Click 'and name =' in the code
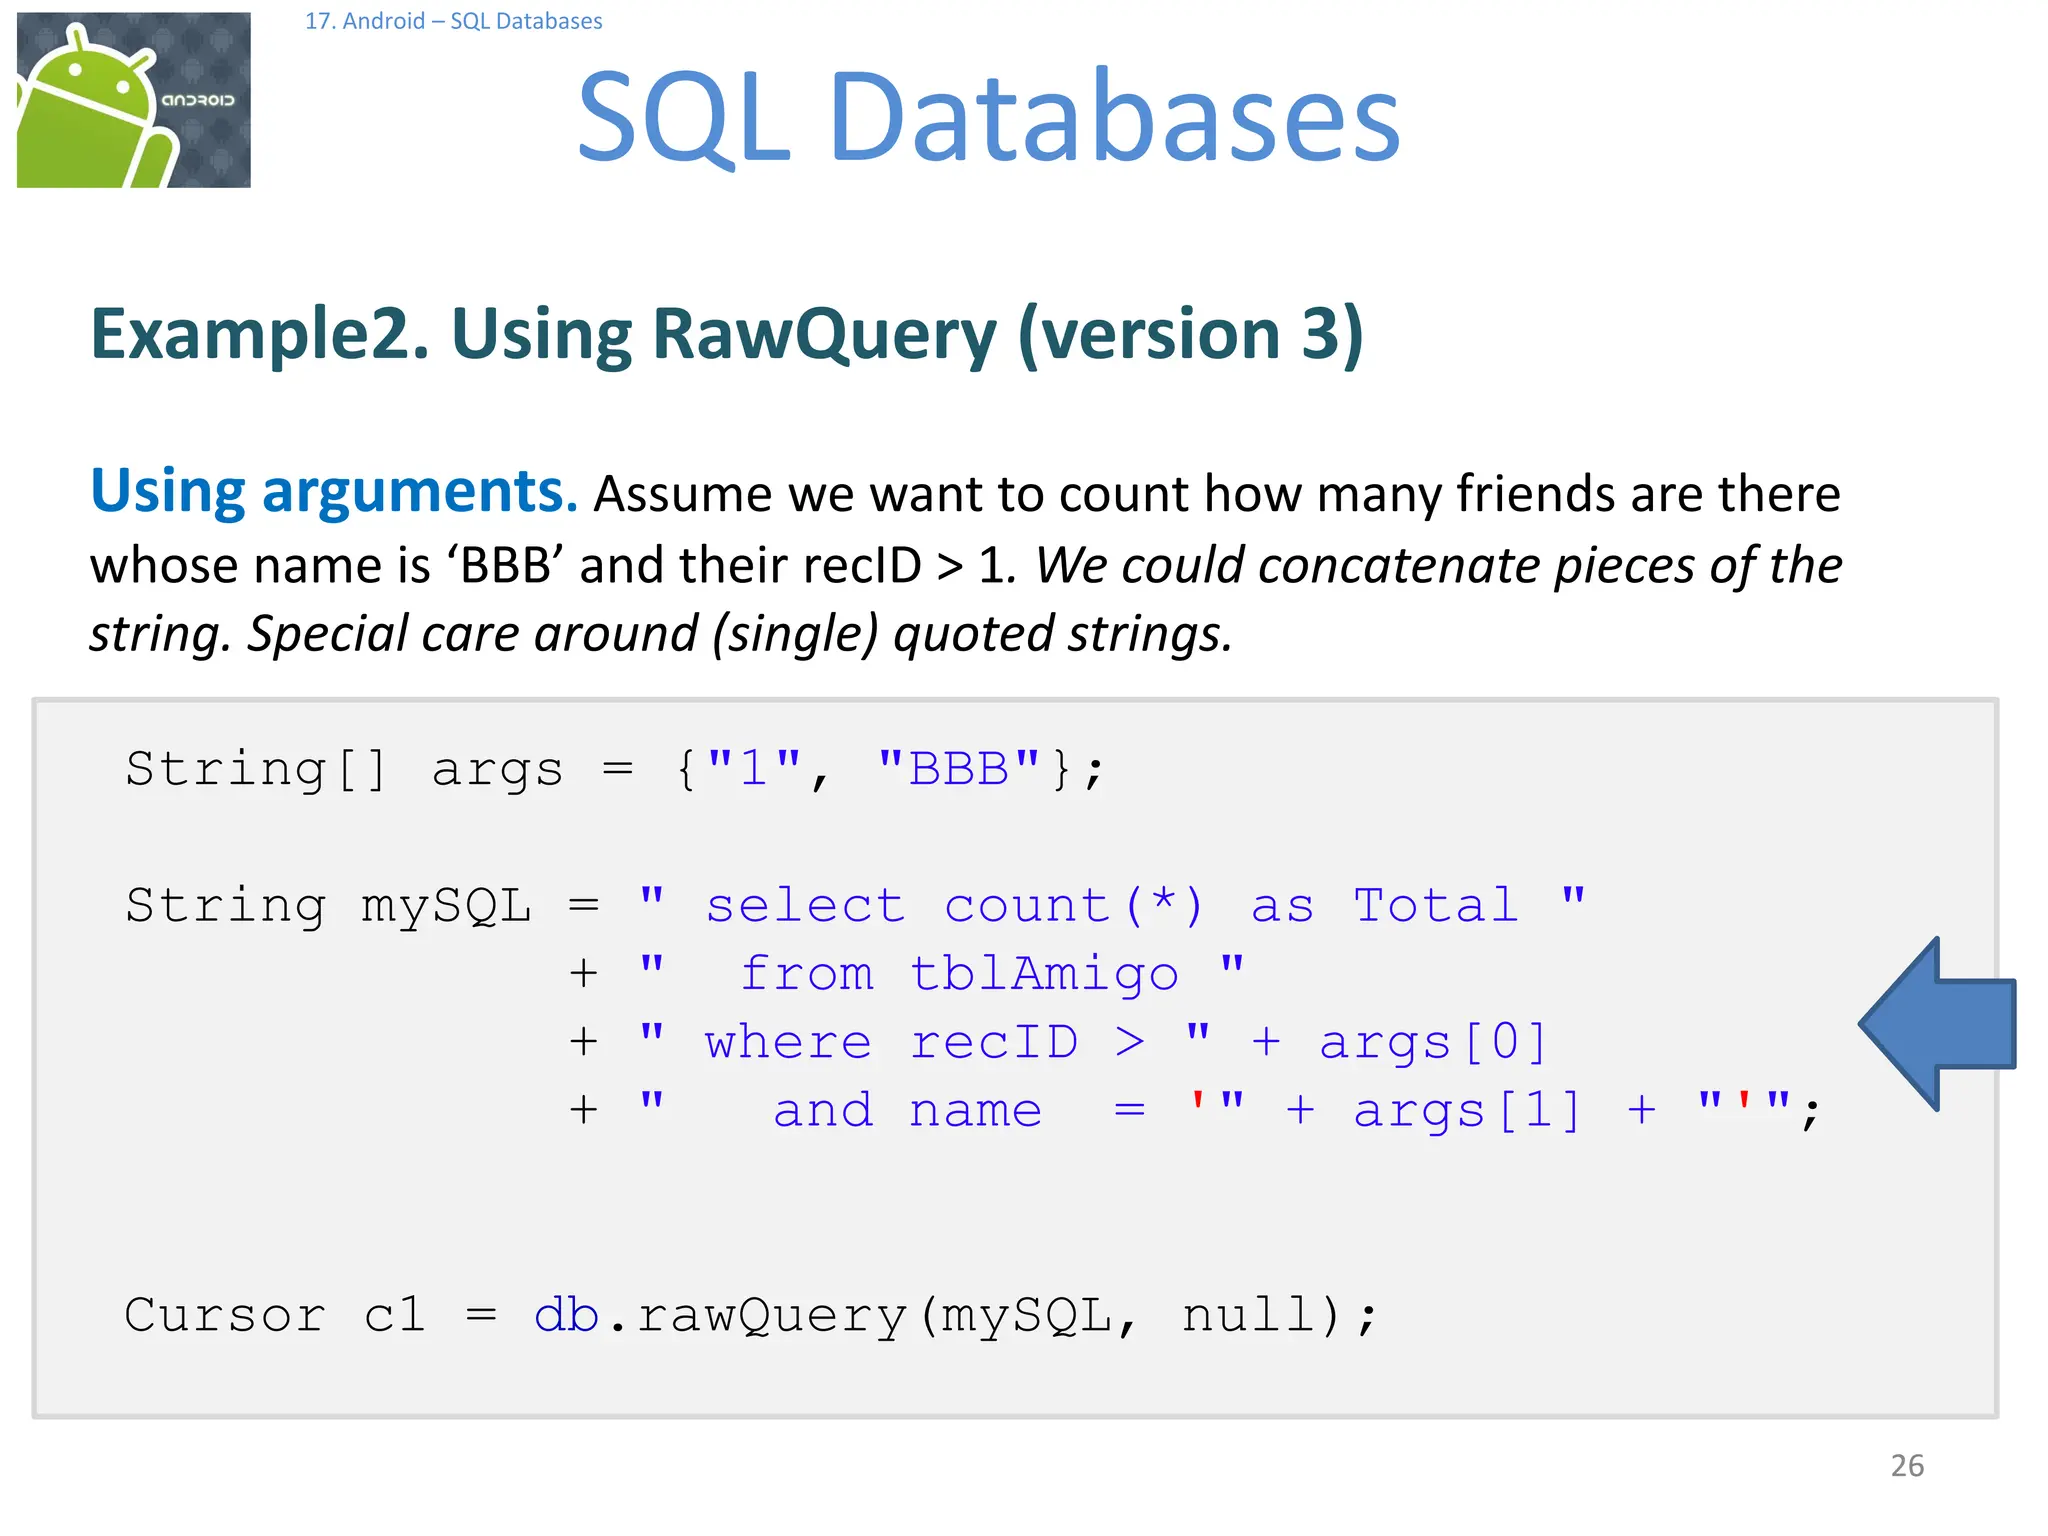The height and width of the screenshot is (1536, 2048). click(959, 1111)
